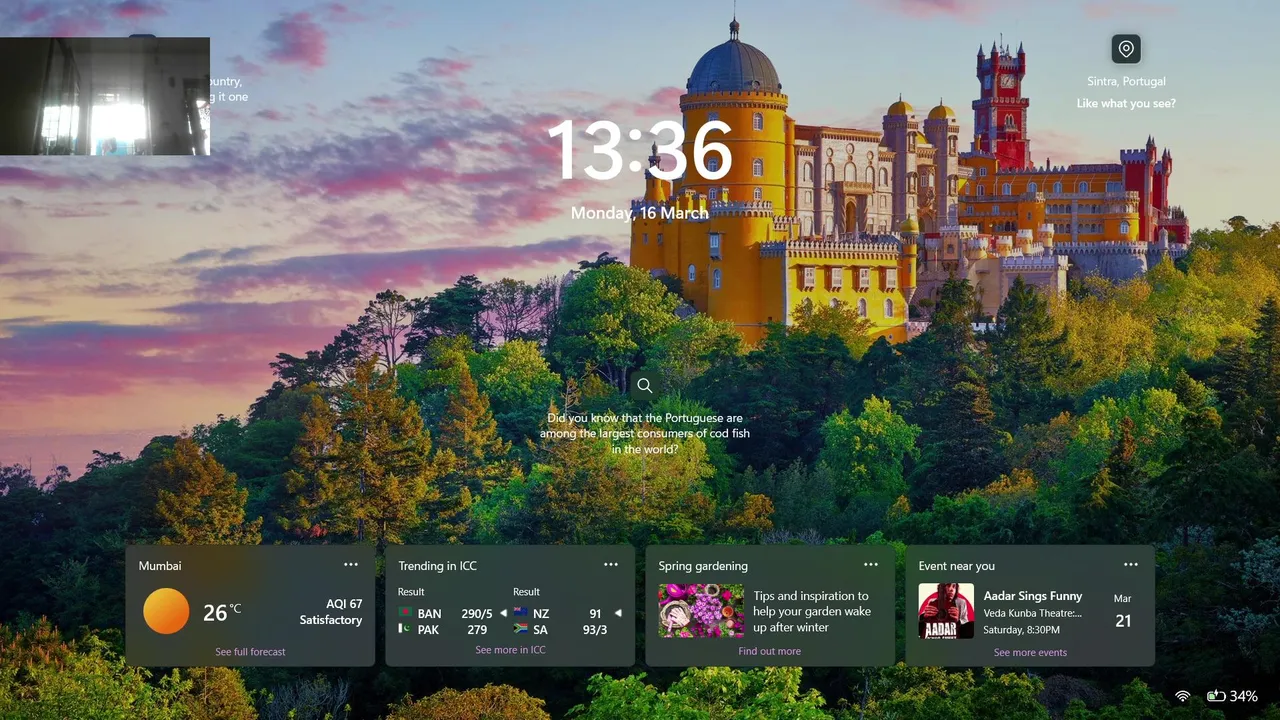Click the Mar 21 event date
The width and height of the screenshot is (1280, 720).
[1123, 612]
